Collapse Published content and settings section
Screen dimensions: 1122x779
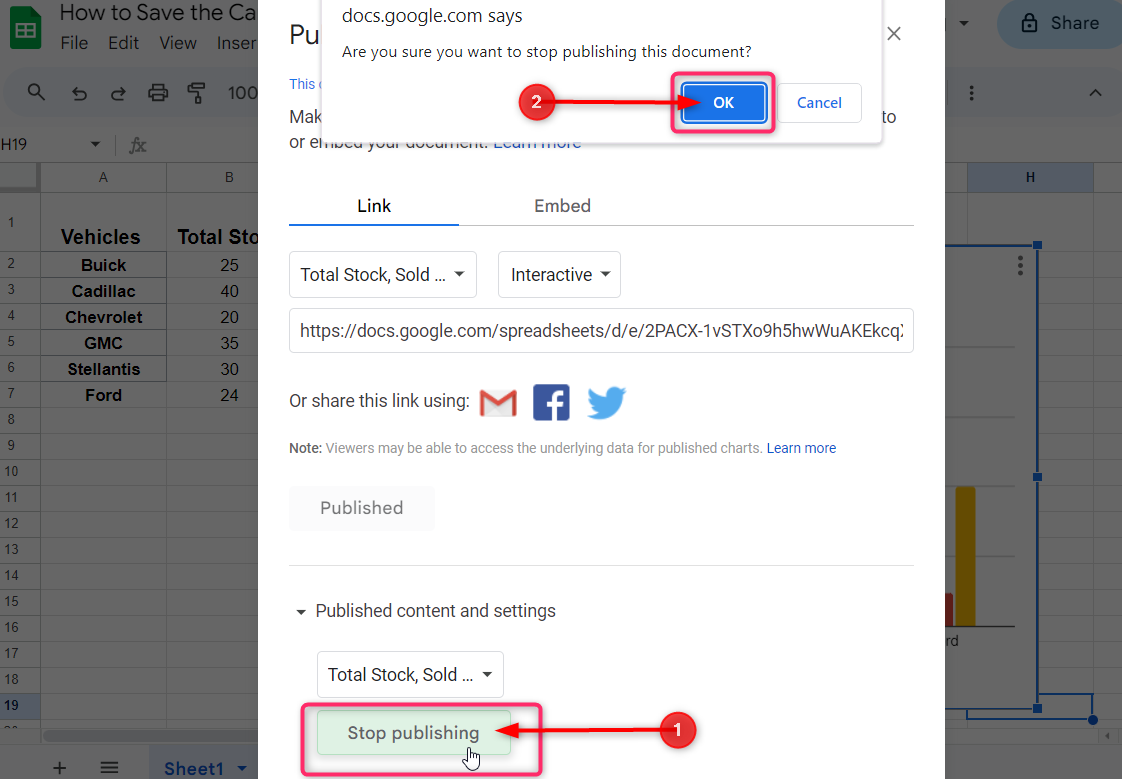pos(301,612)
